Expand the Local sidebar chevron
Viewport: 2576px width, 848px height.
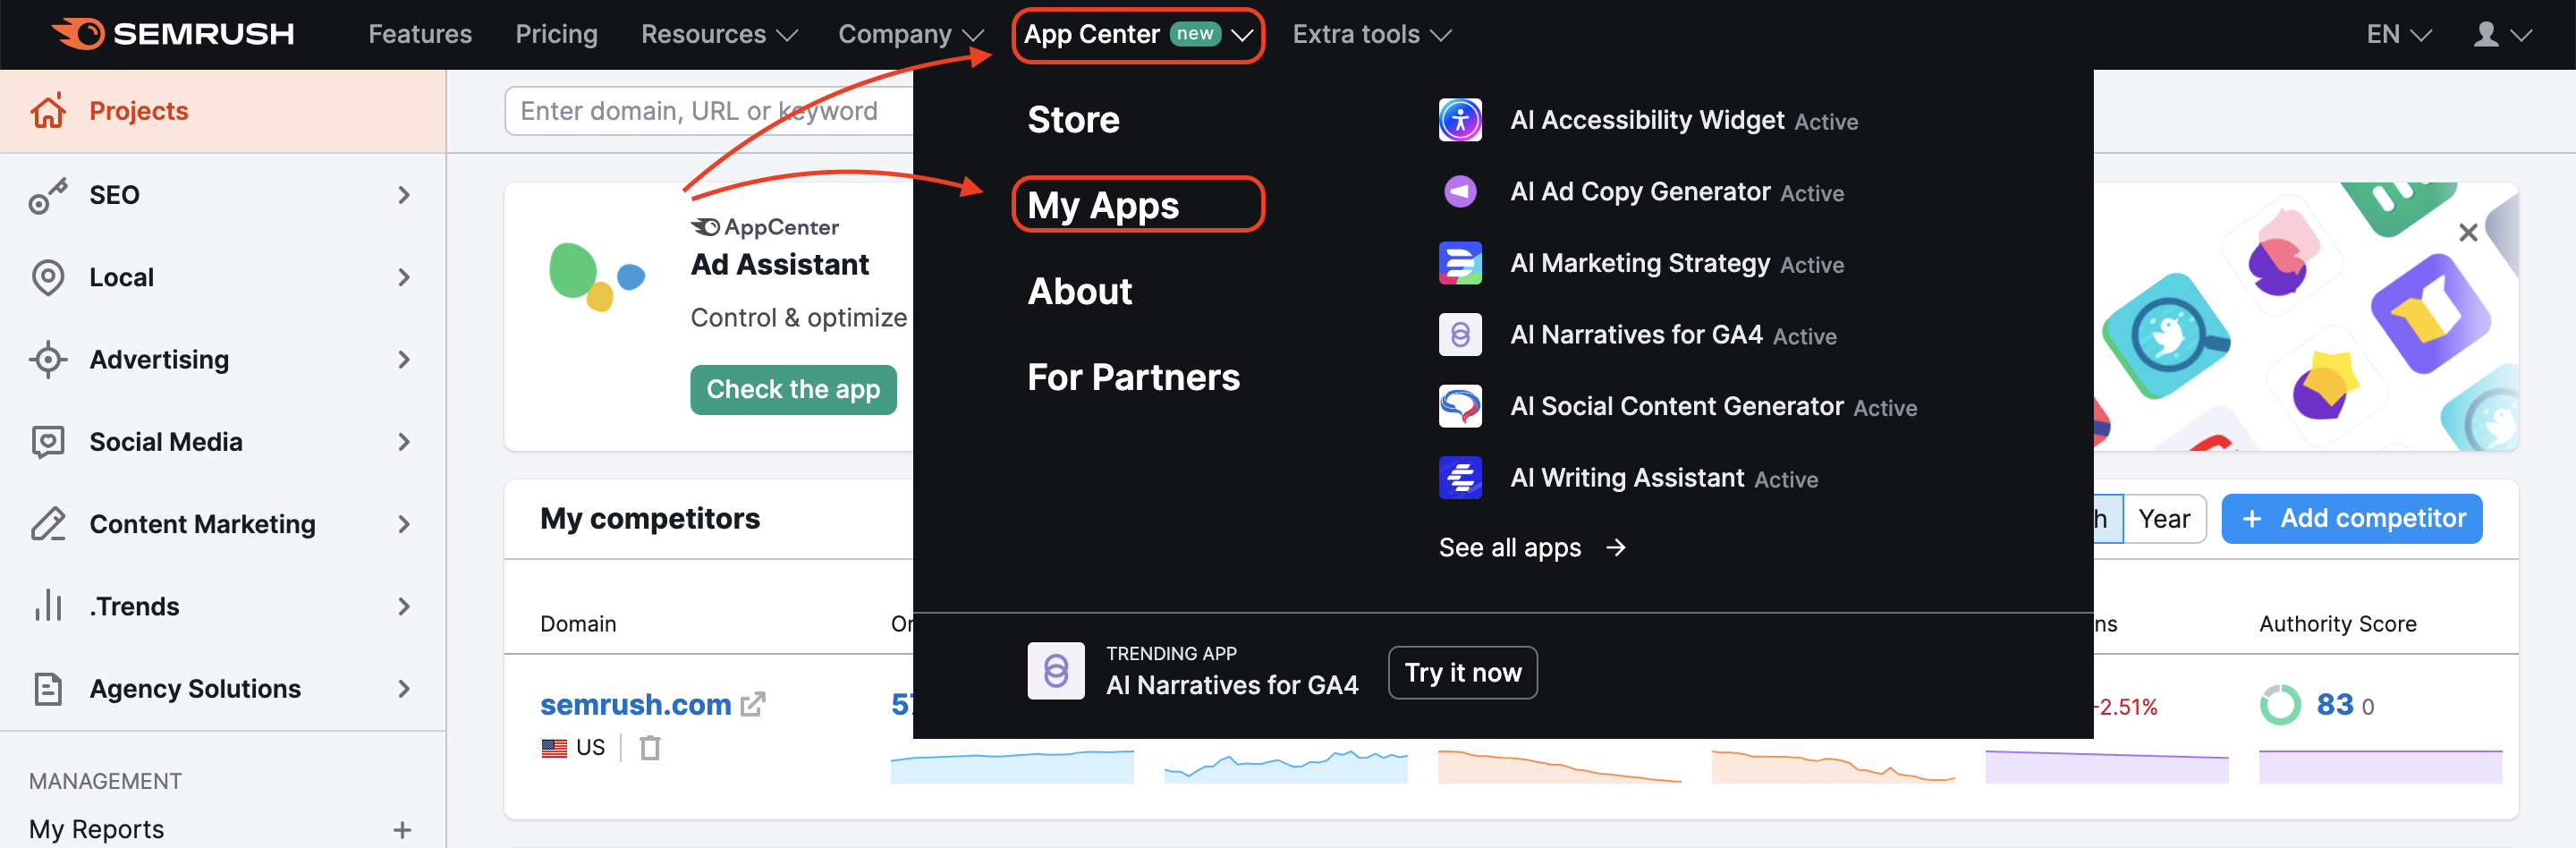pyautogui.click(x=404, y=277)
